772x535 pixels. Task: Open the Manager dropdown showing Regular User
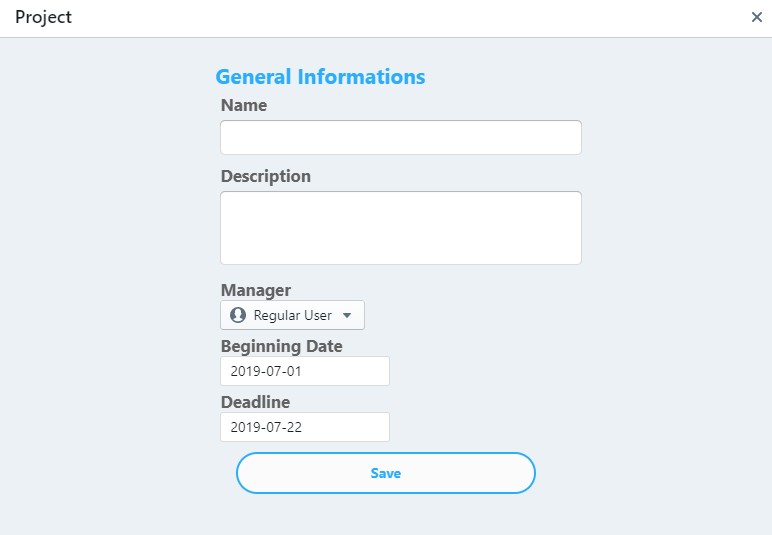point(292,315)
